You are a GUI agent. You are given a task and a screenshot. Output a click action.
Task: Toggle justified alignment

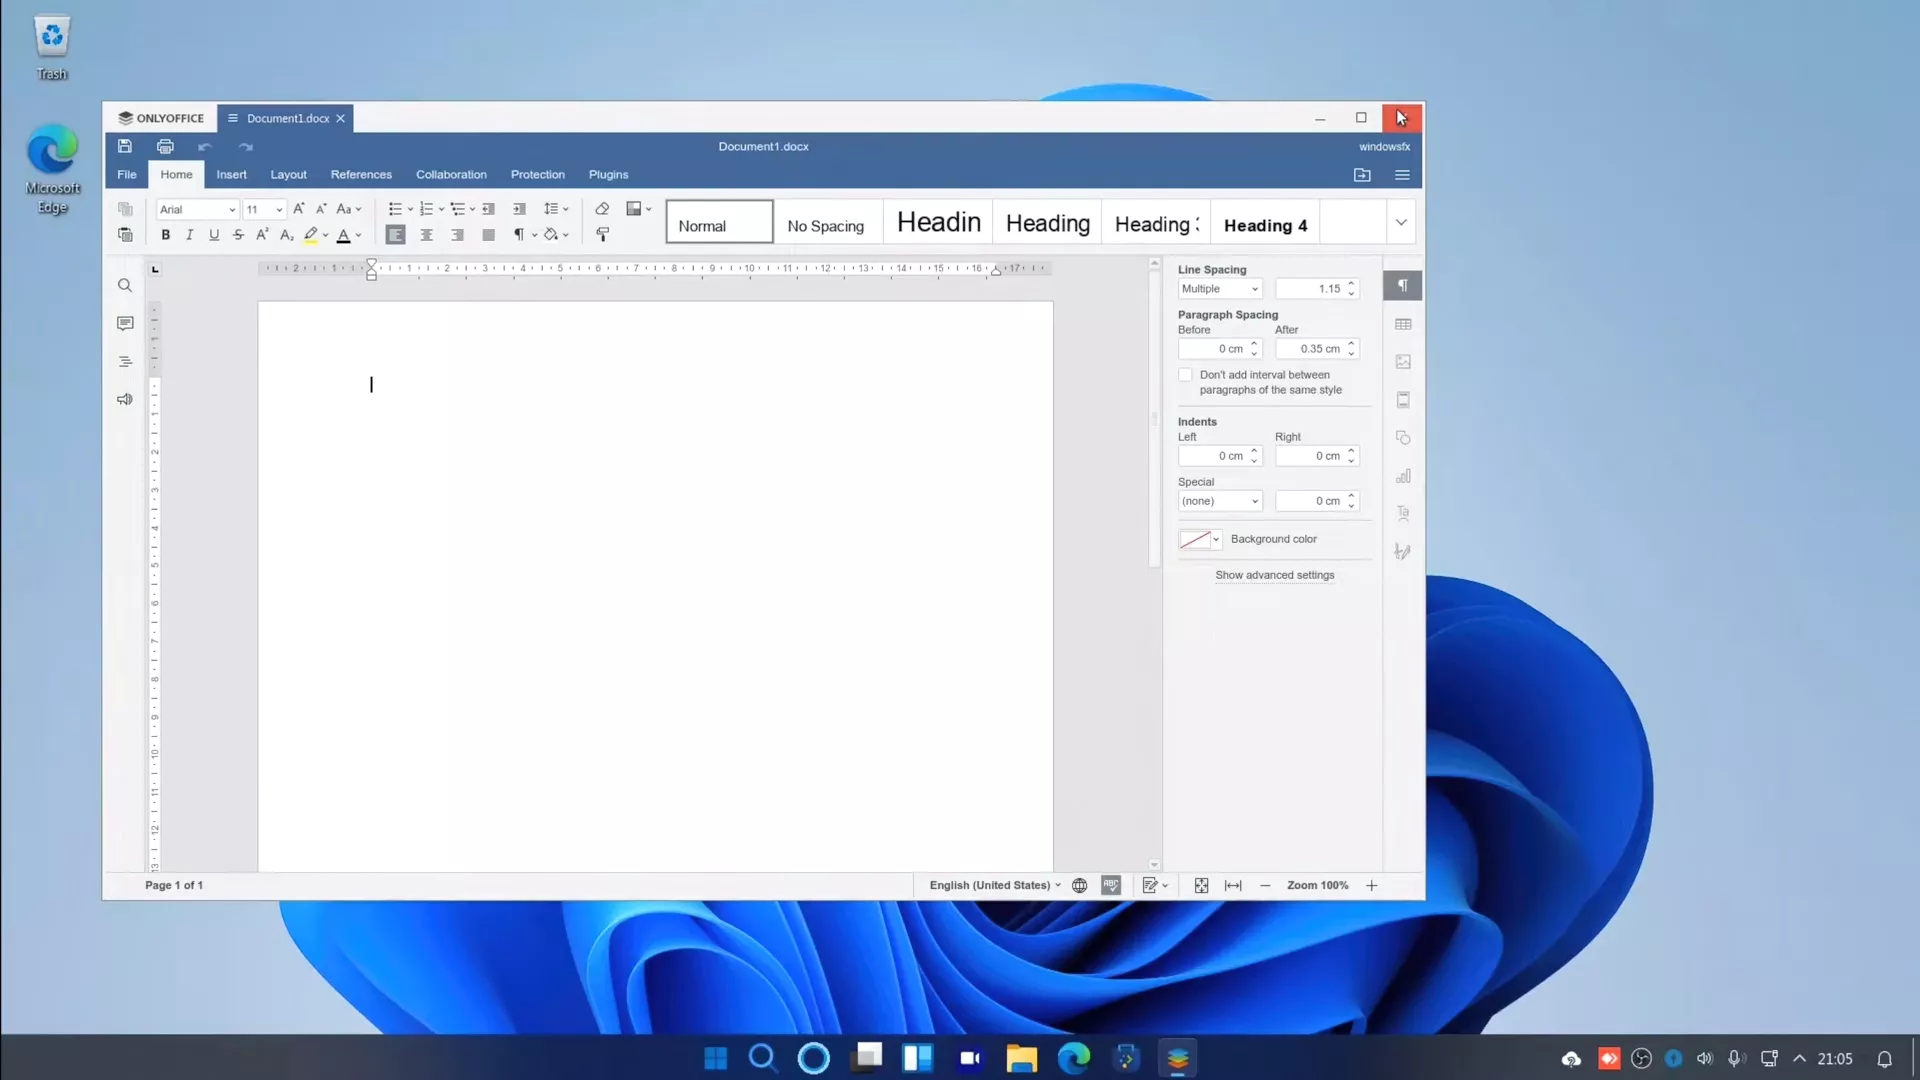488,235
